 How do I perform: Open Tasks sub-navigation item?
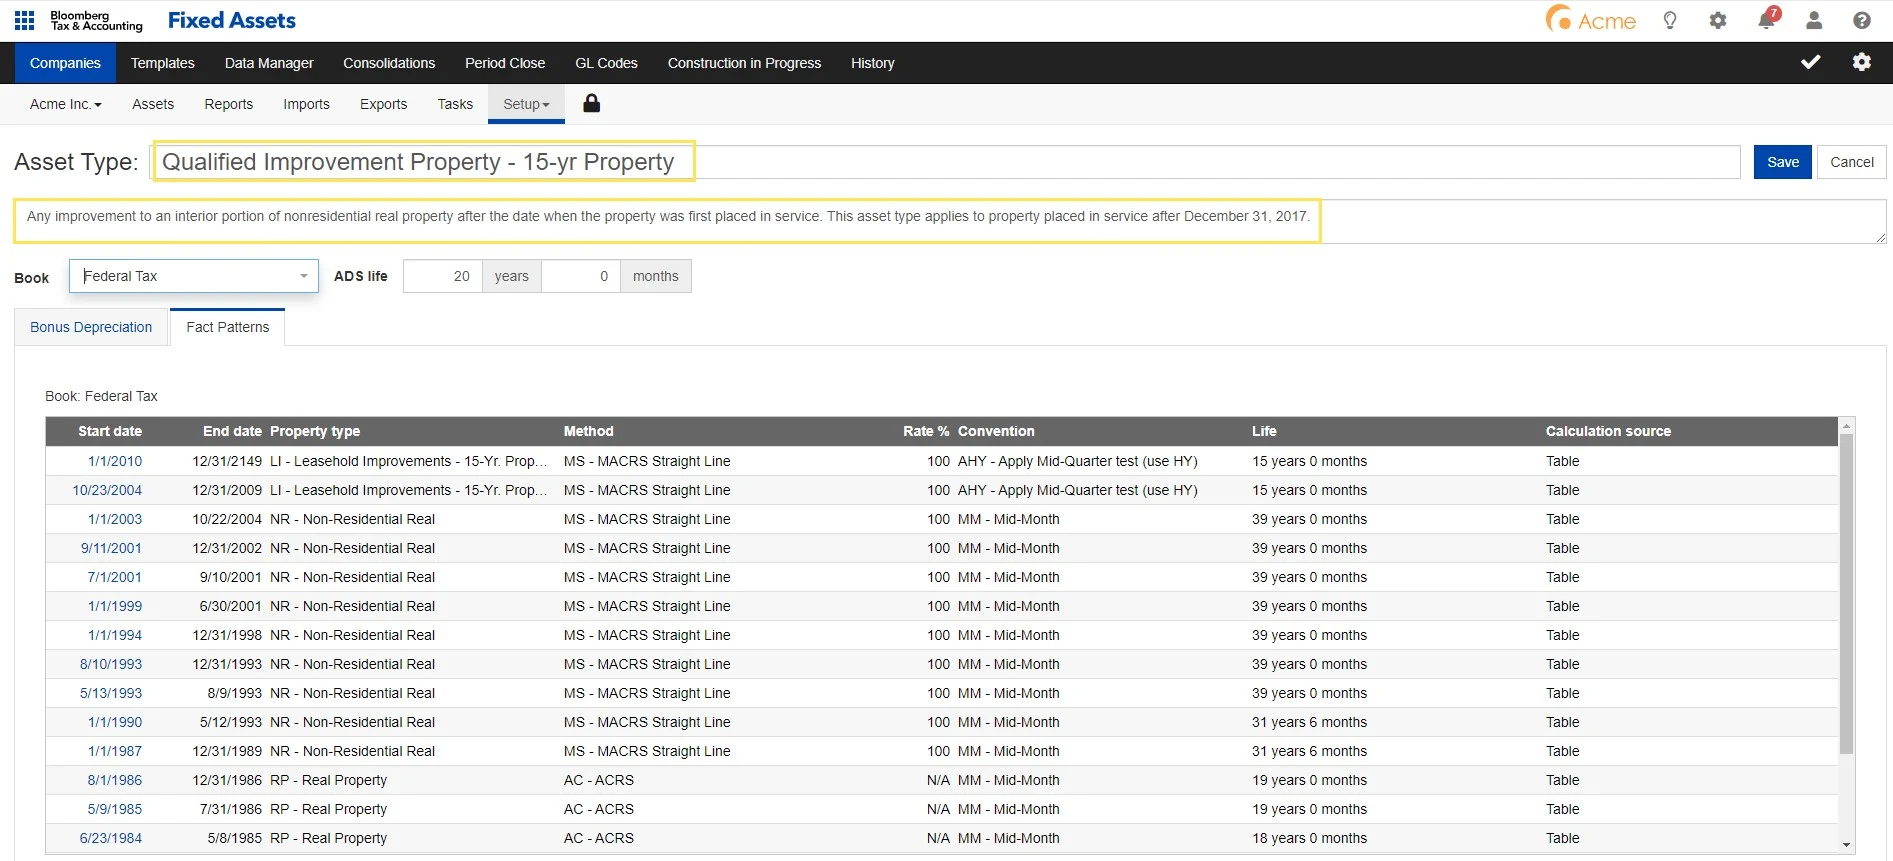tap(455, 104)
